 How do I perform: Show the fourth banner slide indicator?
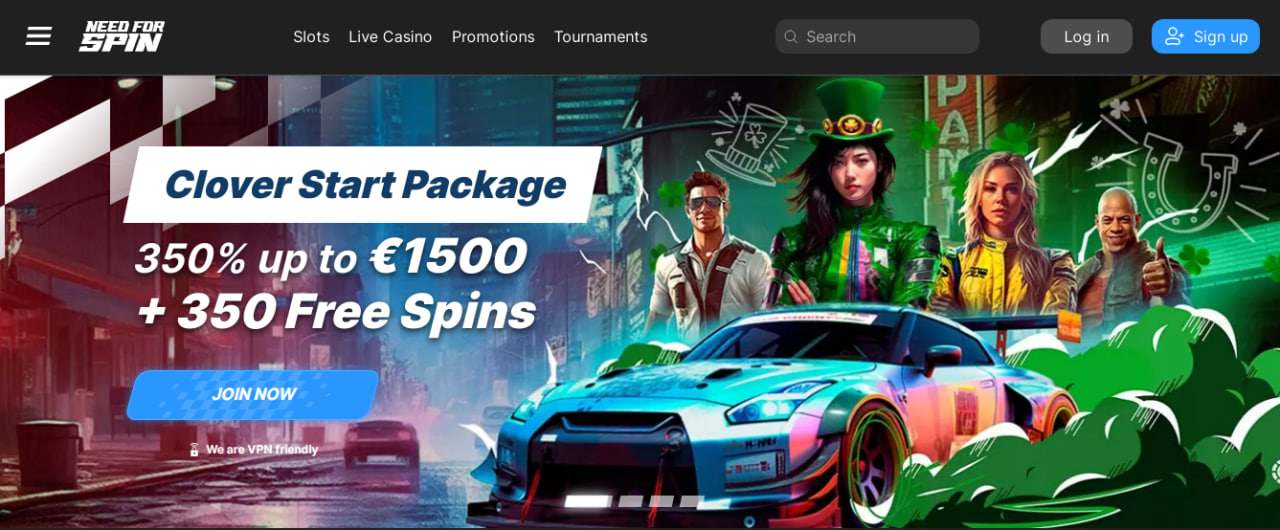[692, 501]
